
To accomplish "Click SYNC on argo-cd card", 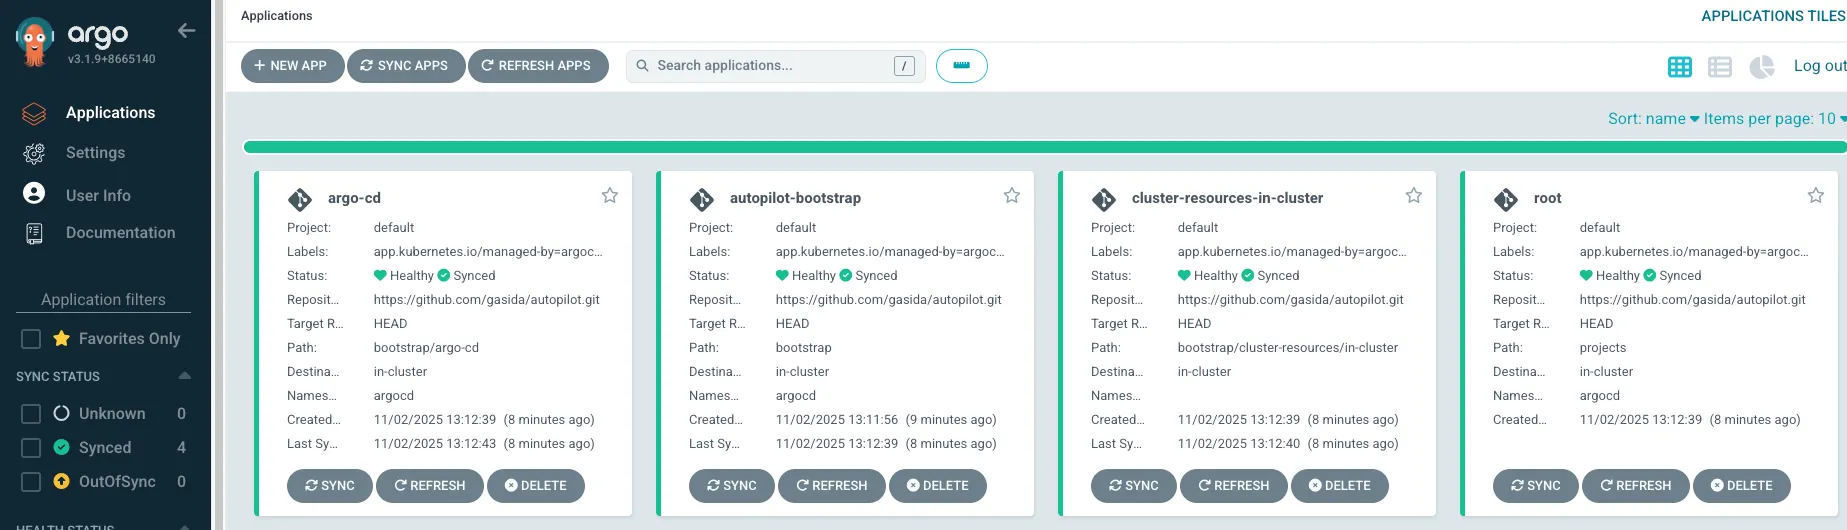I will click(x=330, y=486).
